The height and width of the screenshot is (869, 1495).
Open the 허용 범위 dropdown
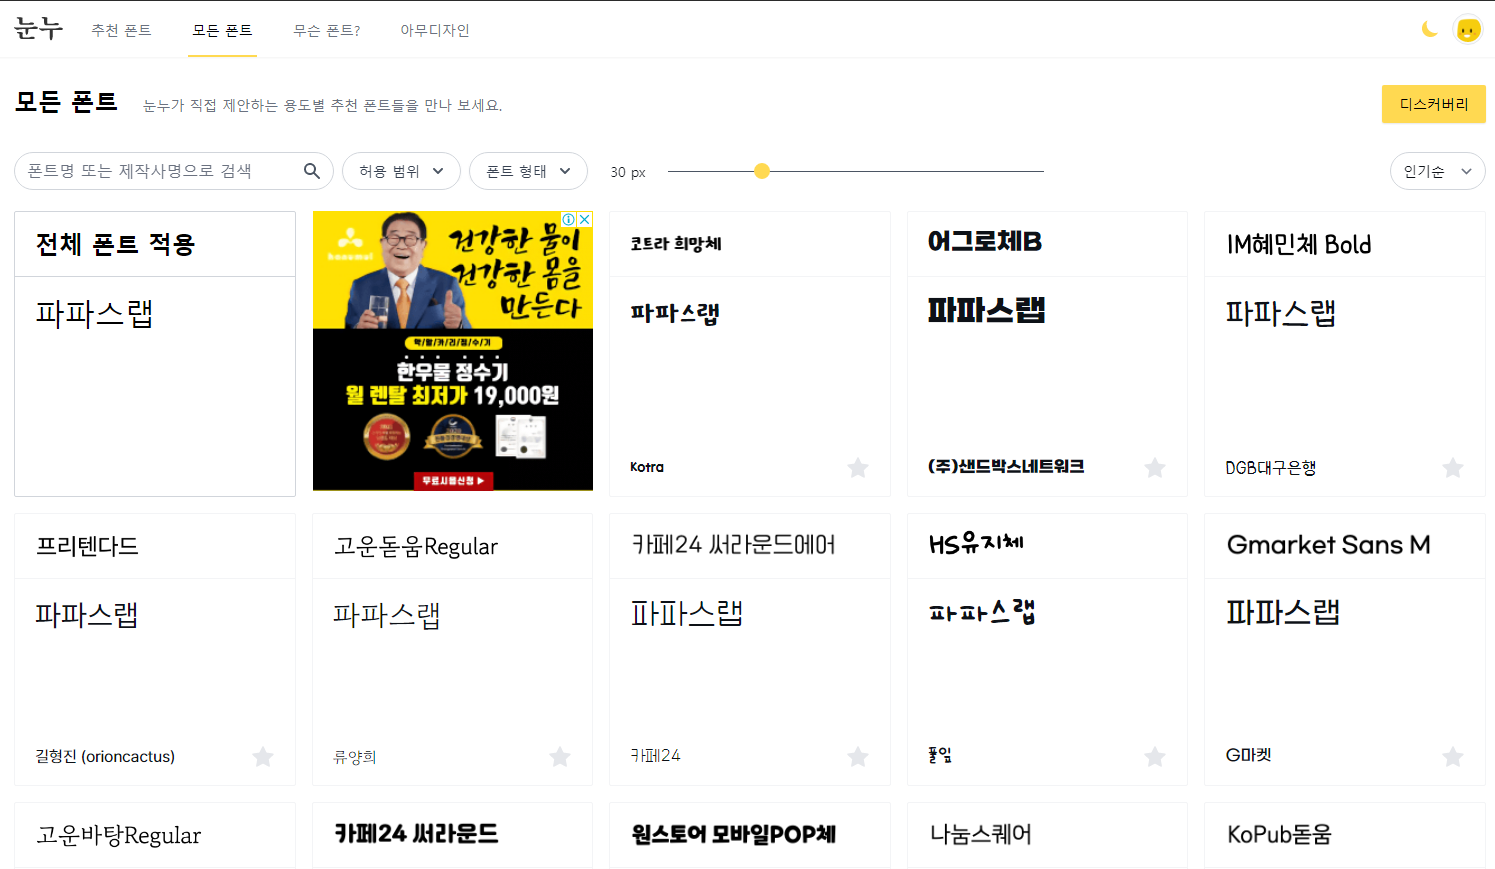[401, 171]
